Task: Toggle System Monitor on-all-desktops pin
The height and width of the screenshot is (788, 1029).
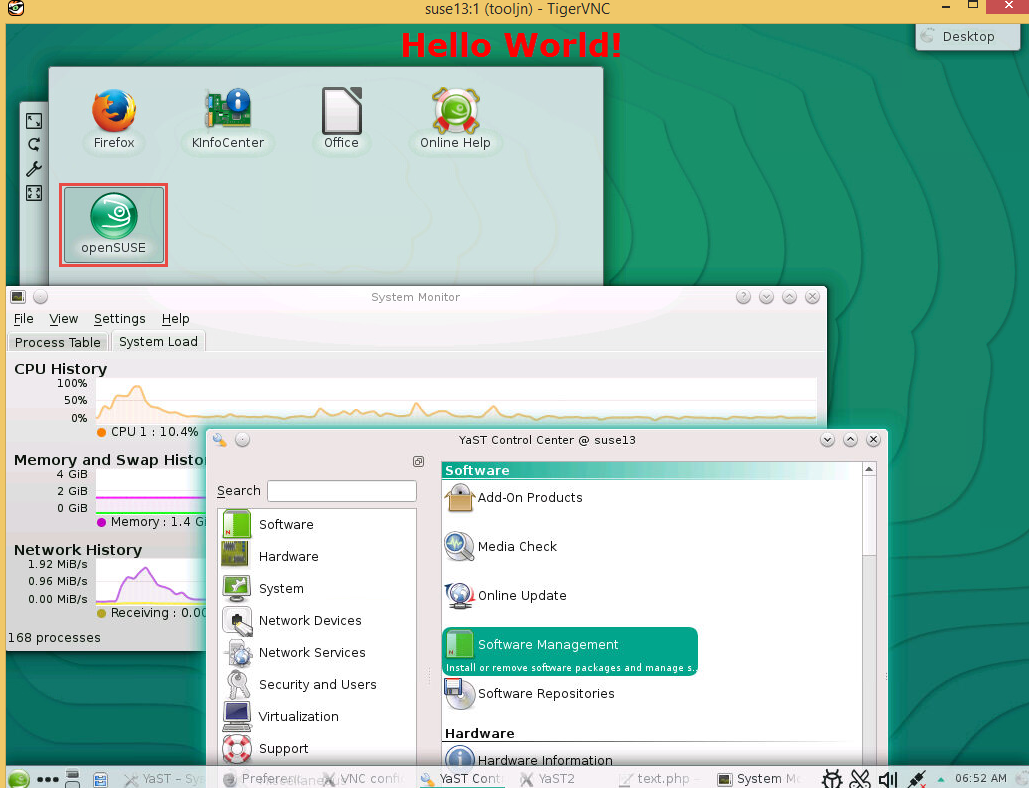Action: (41, 297)
